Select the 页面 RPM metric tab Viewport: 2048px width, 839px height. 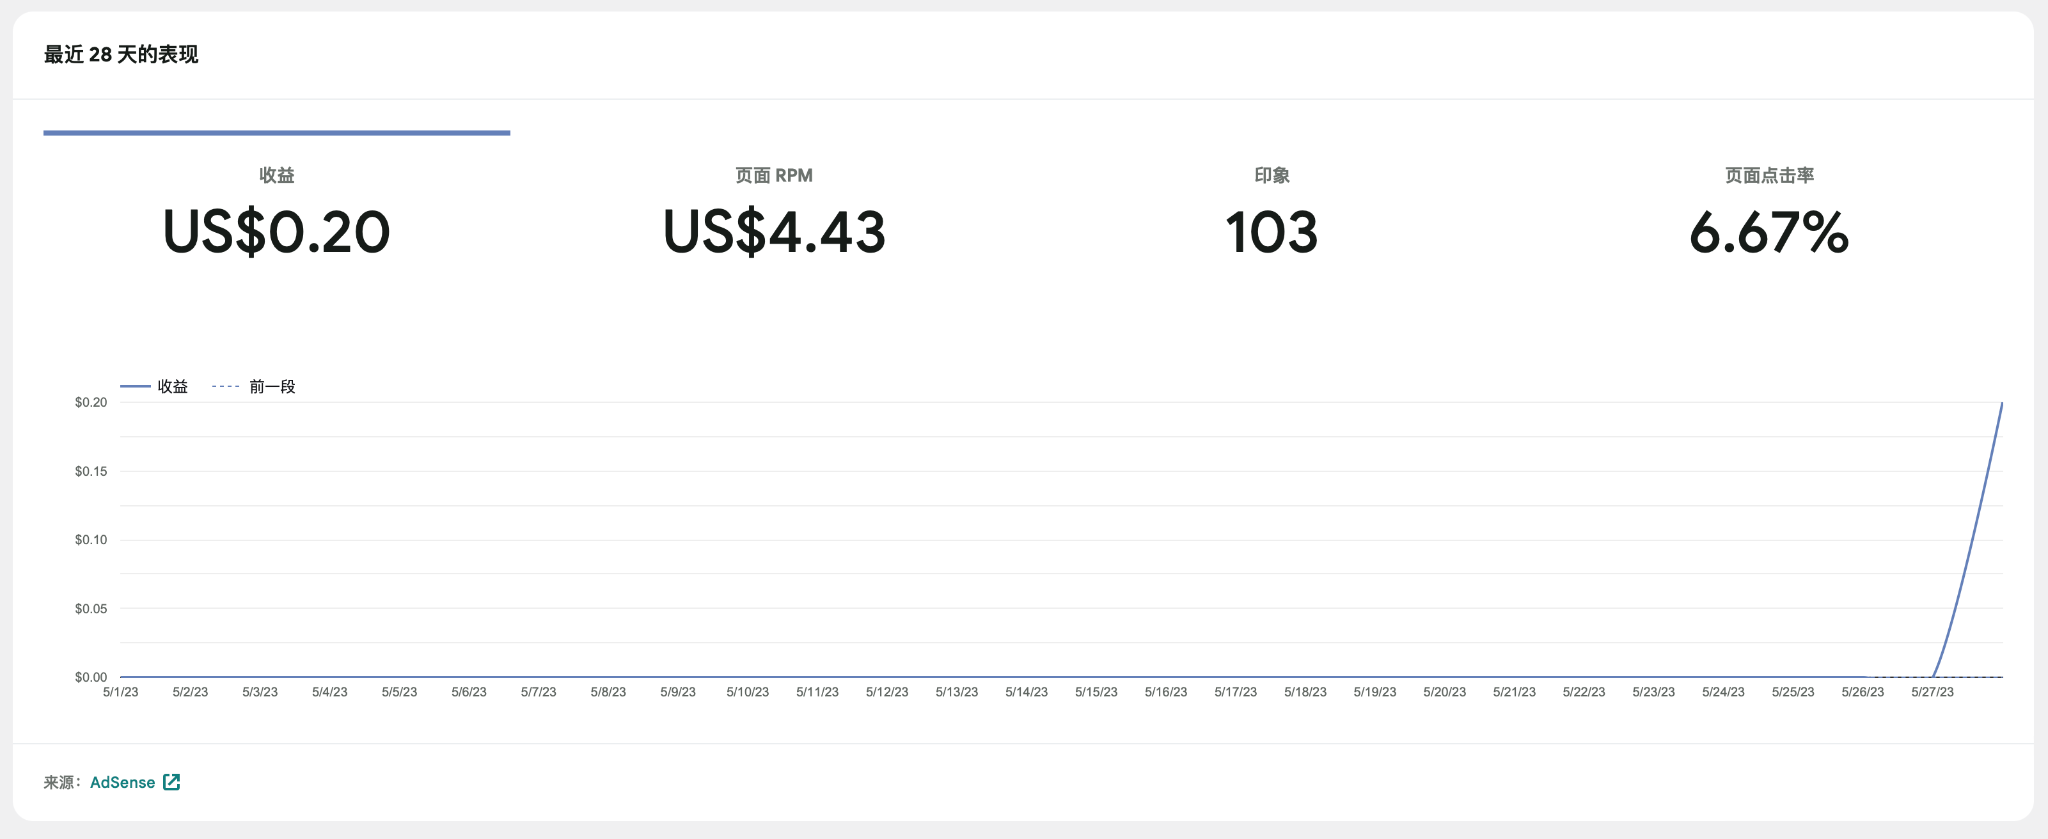pos(774,176)
